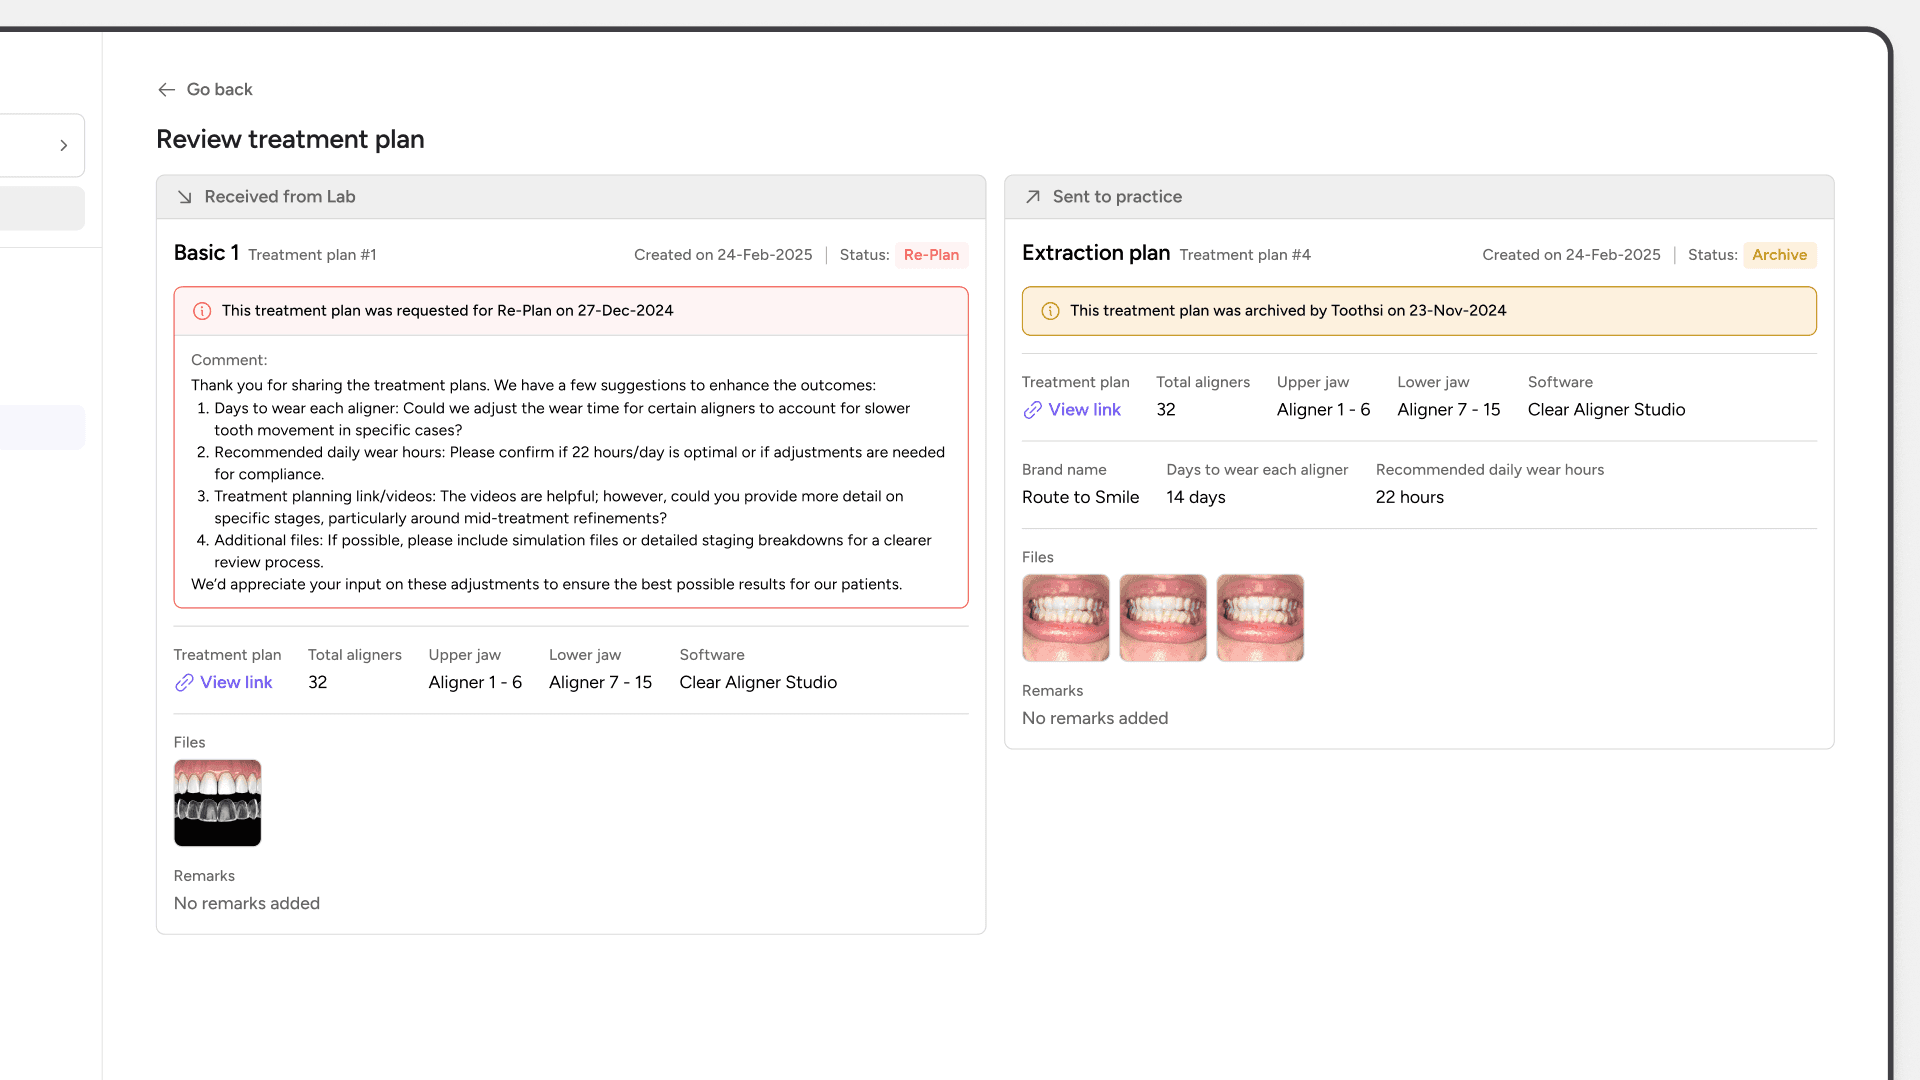Click the Re-Plan alert info icon

click(x=202, y=311)
